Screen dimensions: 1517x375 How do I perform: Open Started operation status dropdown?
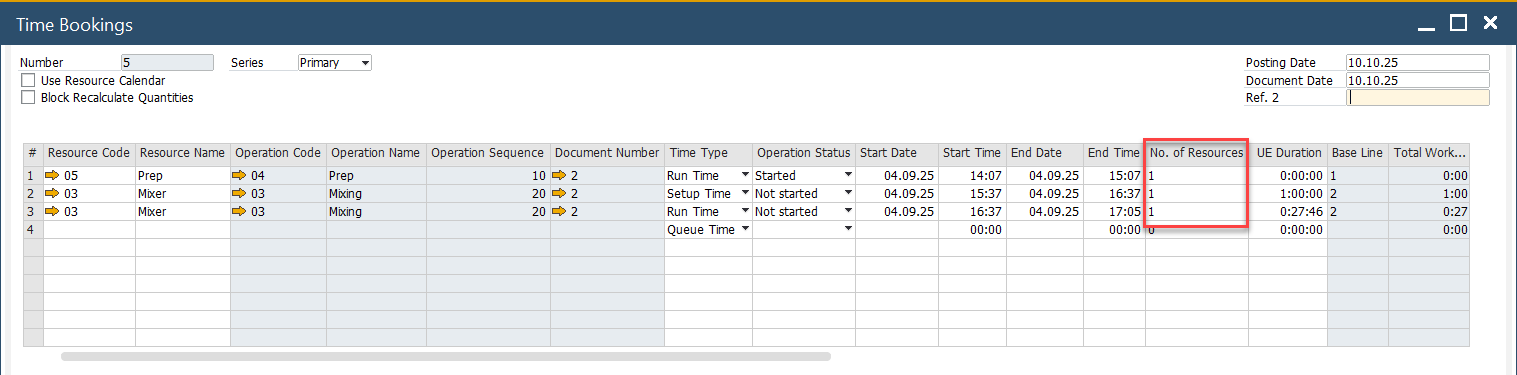[x=848, y=175]
